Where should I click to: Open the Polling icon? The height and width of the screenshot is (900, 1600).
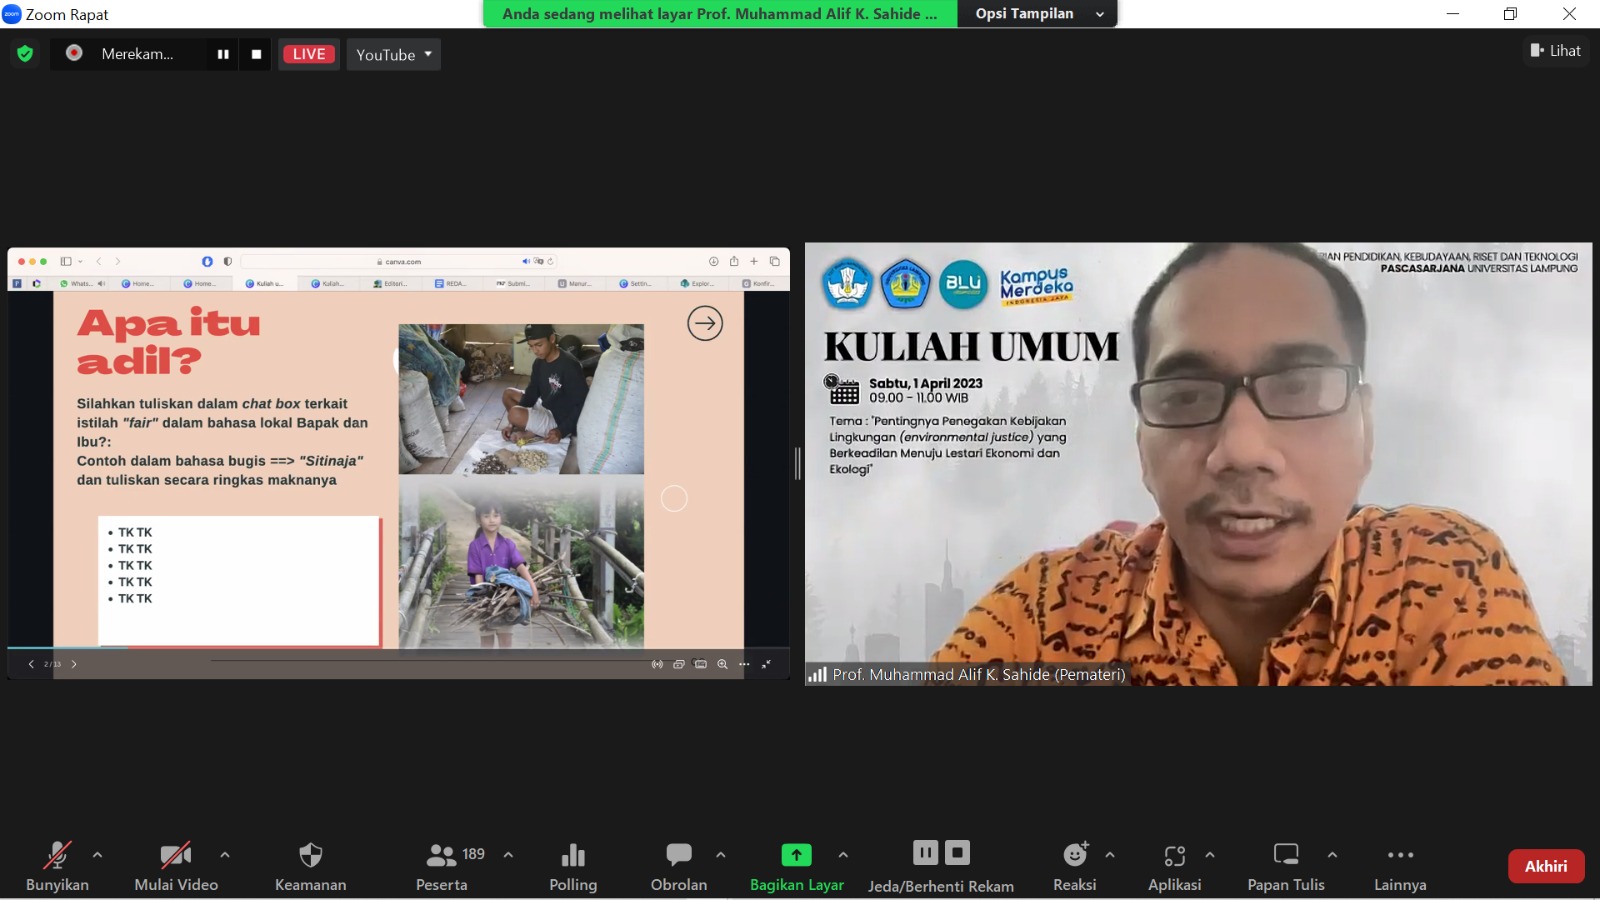573,856
